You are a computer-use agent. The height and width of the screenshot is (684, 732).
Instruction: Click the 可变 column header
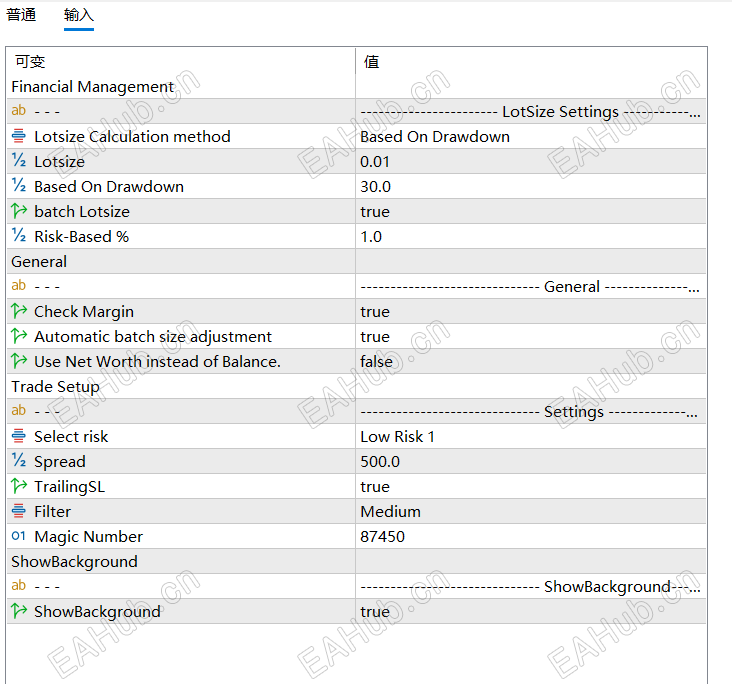pos(30,61)
